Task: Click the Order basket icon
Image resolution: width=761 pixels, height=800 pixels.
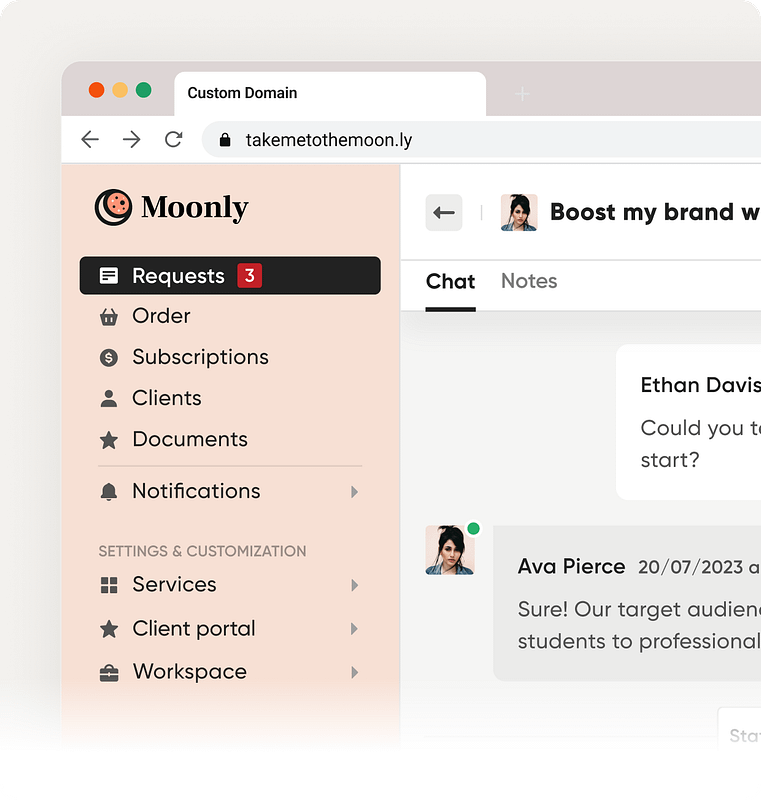Action: 109,317
